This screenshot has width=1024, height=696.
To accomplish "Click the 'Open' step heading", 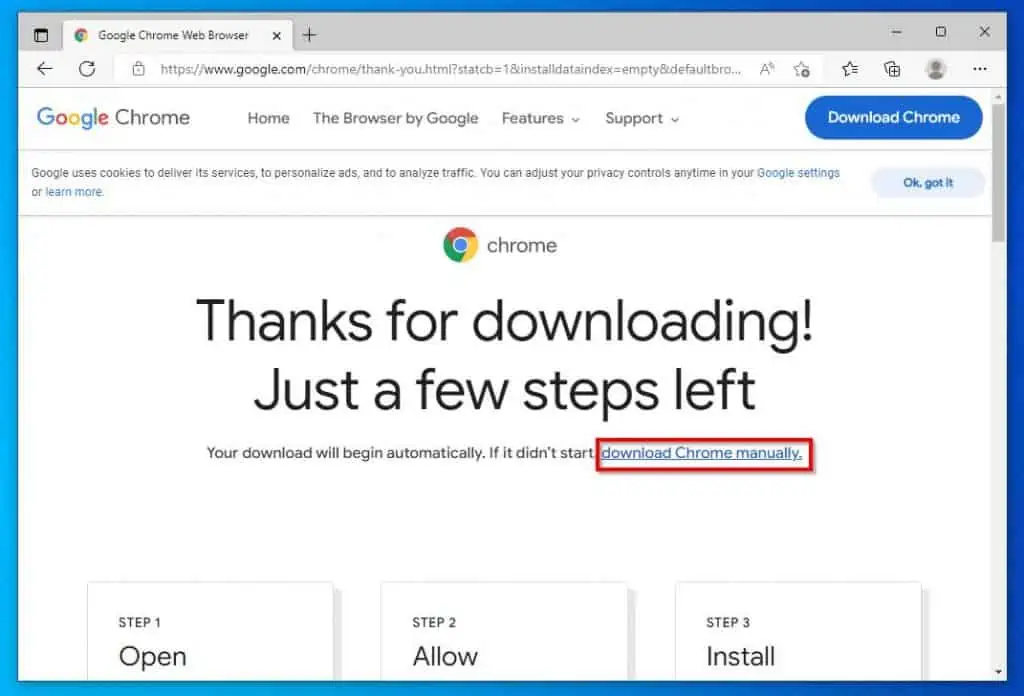I will pyautogui.click(x=153, y=656).
